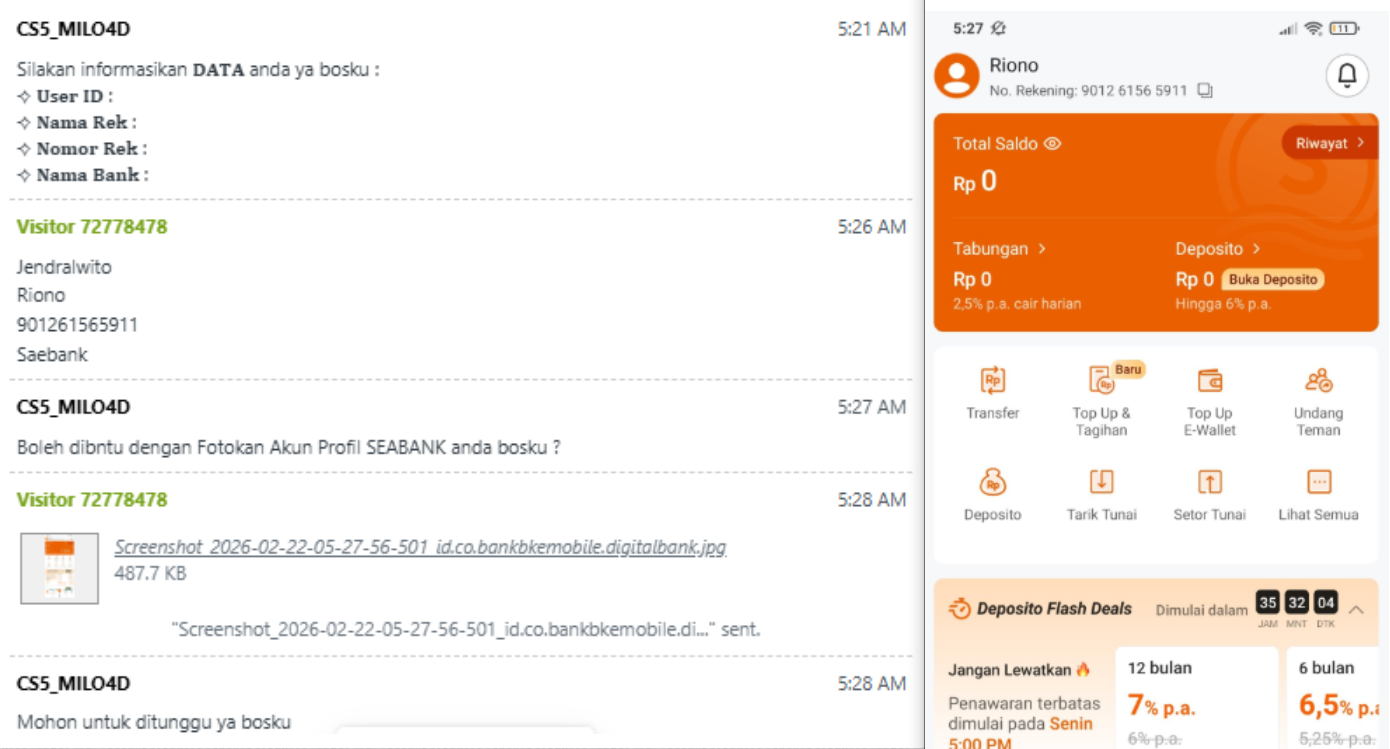Click the CS5_MILO4D sender name at 5:21 AM
Screen dimensions: 1390x749
click(x=73, y=29)
